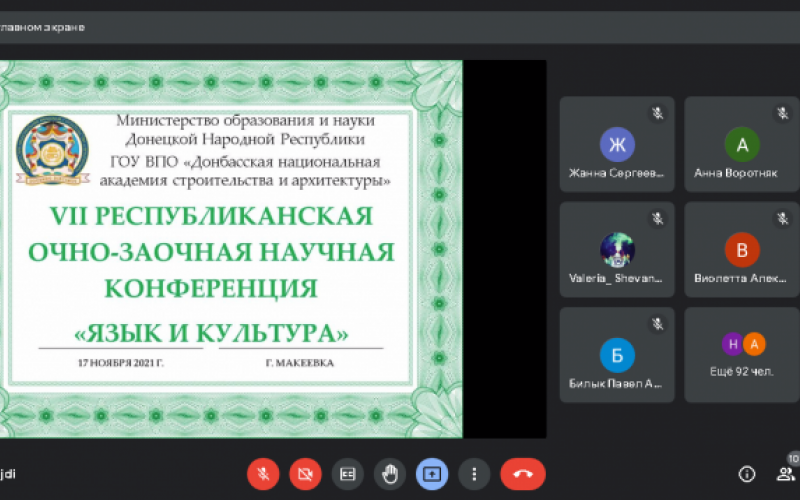Select Жанна Сергеев... participant tile
Screen dimensions: 800x500
[617, 144]
